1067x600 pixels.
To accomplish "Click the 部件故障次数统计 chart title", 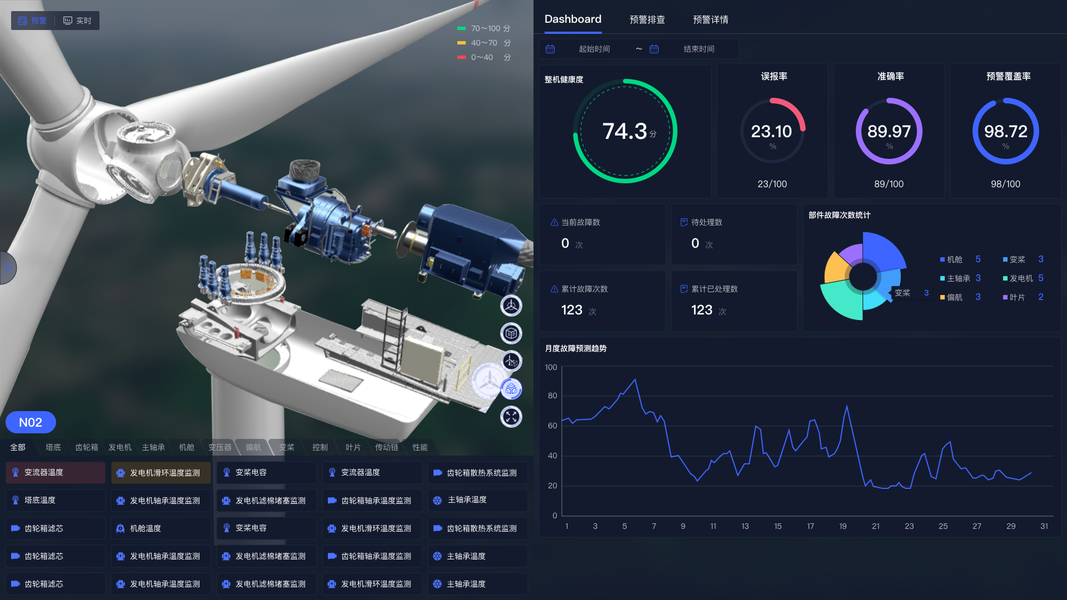I will tap(840, 215).
